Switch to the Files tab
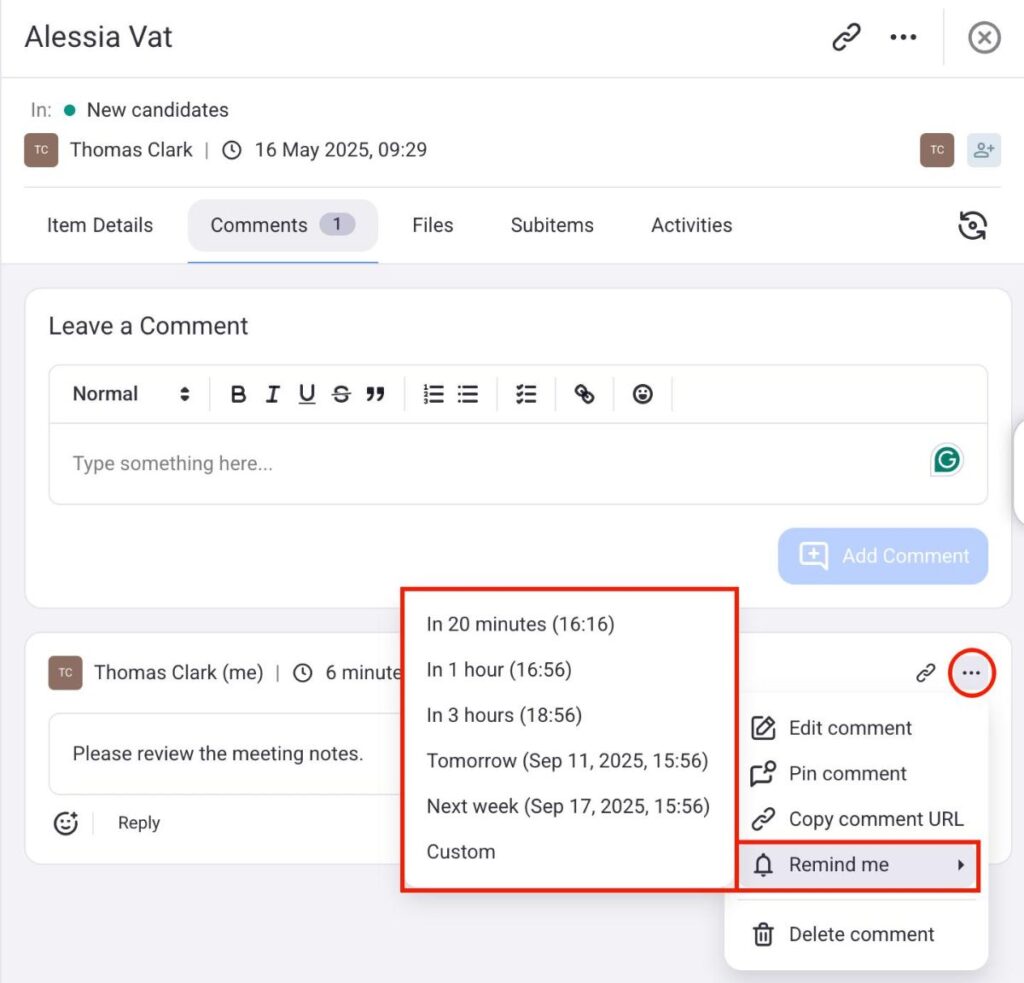Image resolution: width=1024 pixels, height=983 pixels. [432, 225]
